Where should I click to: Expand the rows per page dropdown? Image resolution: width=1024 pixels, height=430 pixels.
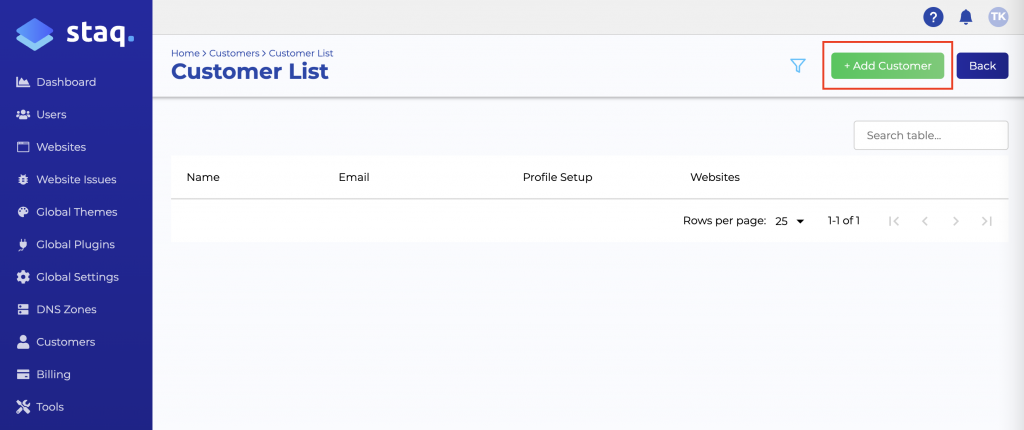click(x=789, y=221)
